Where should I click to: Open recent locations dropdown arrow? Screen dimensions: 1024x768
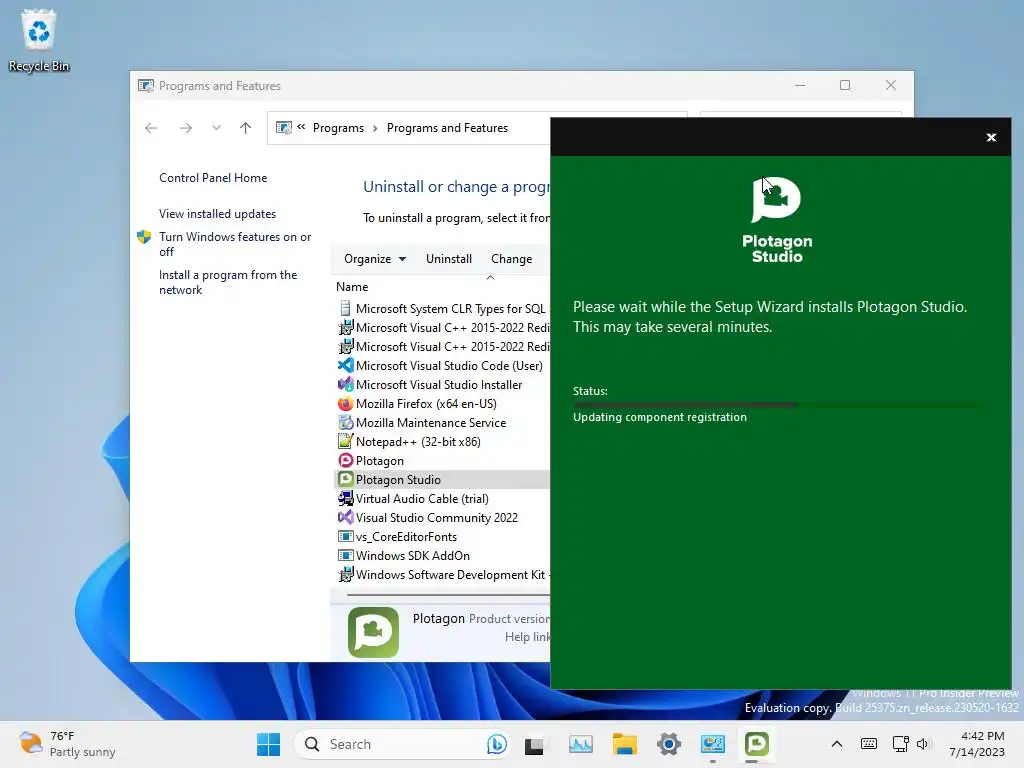click(216, 128)
